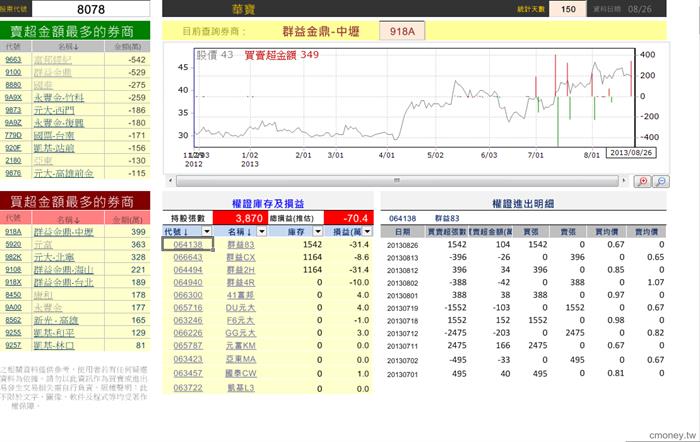Open 群益金鼎-中壢 in buy list
700x442 pixels.
(64, 232)
